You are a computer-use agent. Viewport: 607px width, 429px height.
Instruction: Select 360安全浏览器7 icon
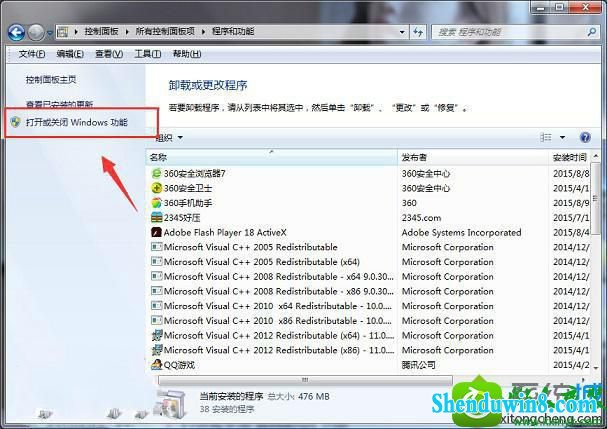click(156, 173)
